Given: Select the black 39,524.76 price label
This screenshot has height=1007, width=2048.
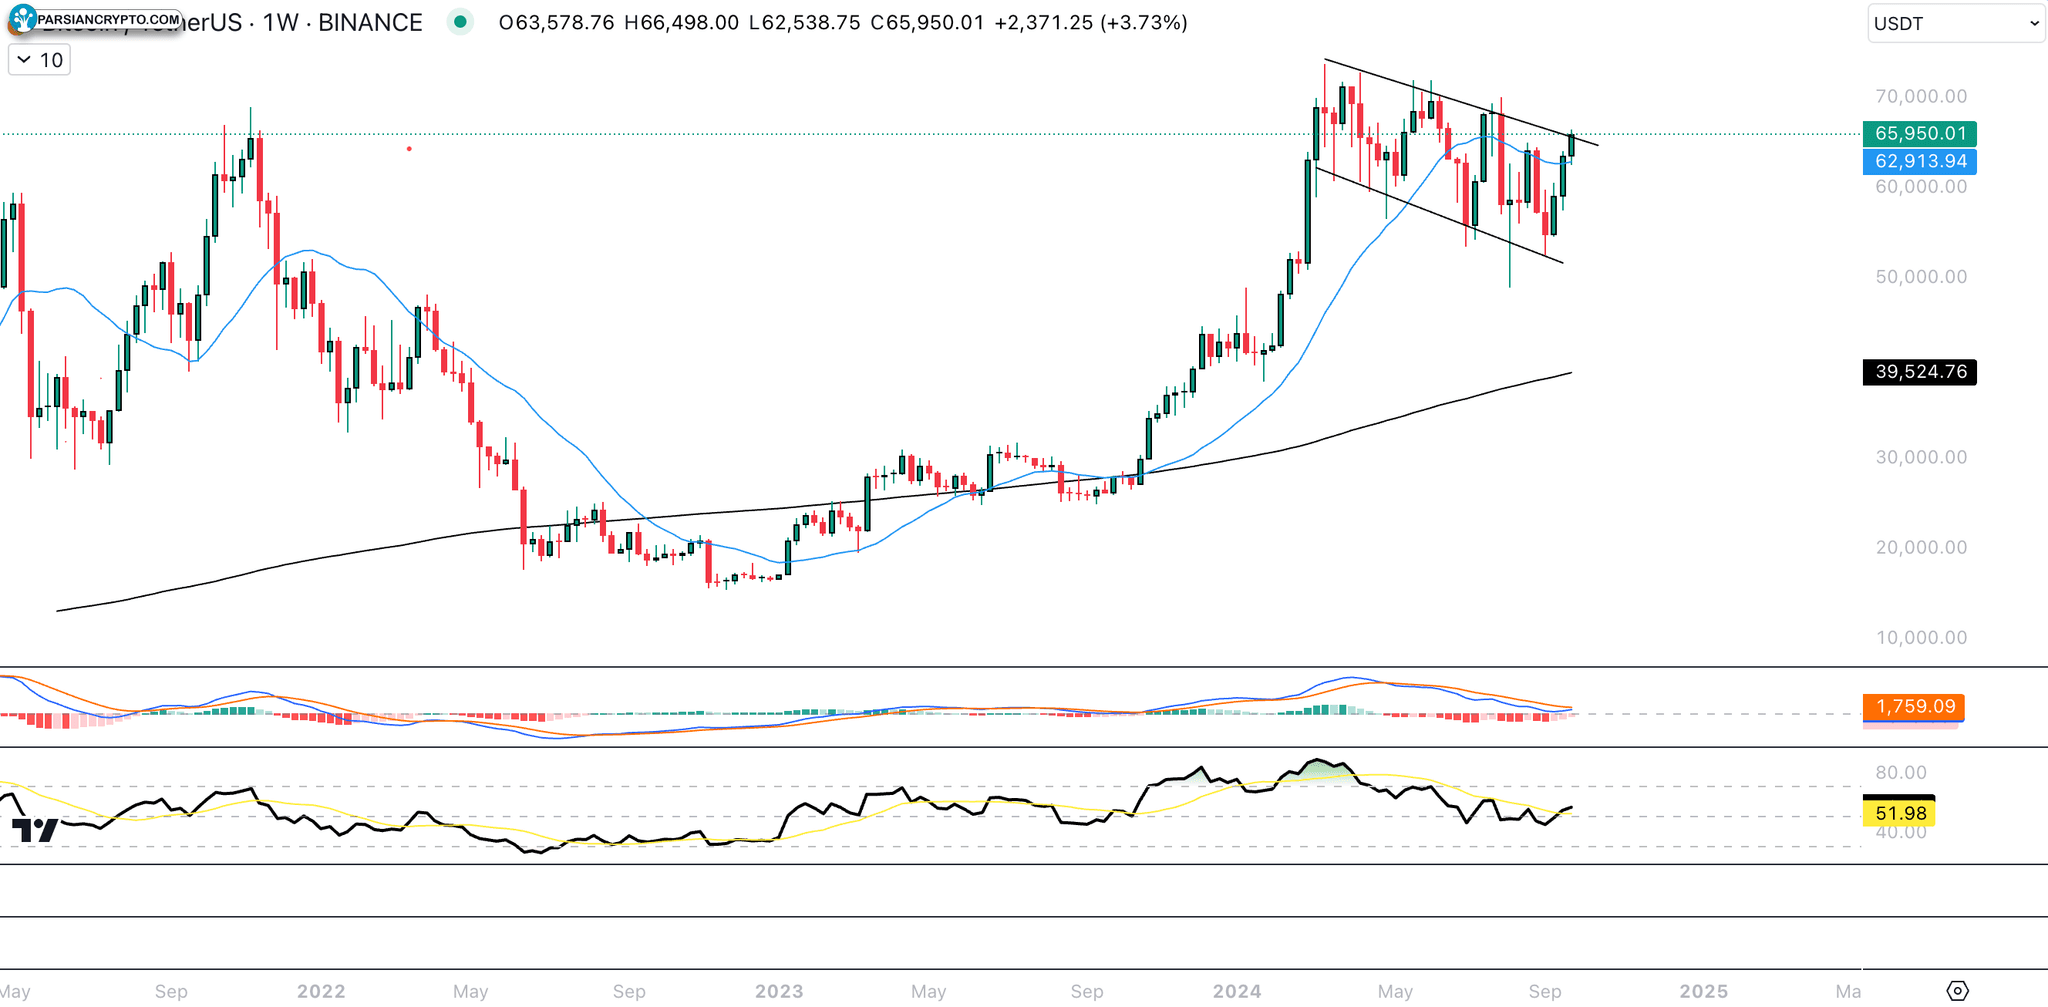Looking at the screenshot, I should 1919,372.
